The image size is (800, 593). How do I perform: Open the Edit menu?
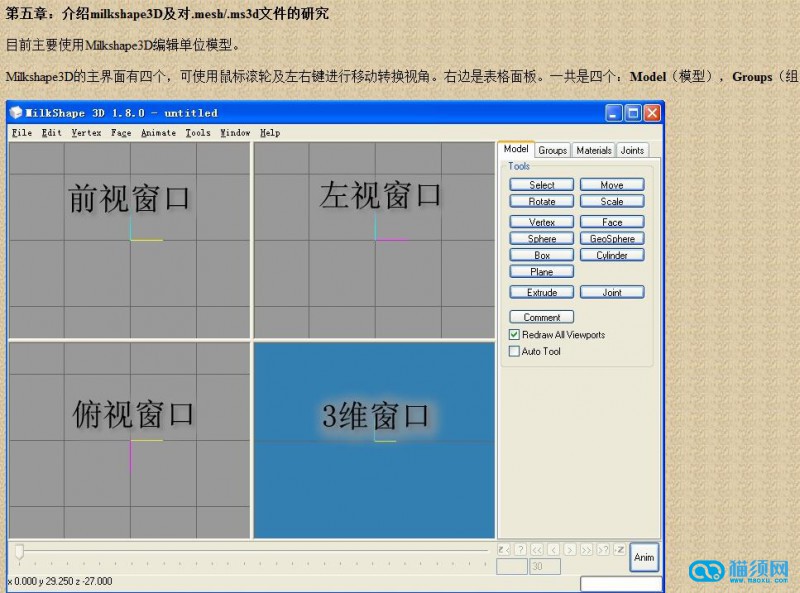(x=52, y=133)
